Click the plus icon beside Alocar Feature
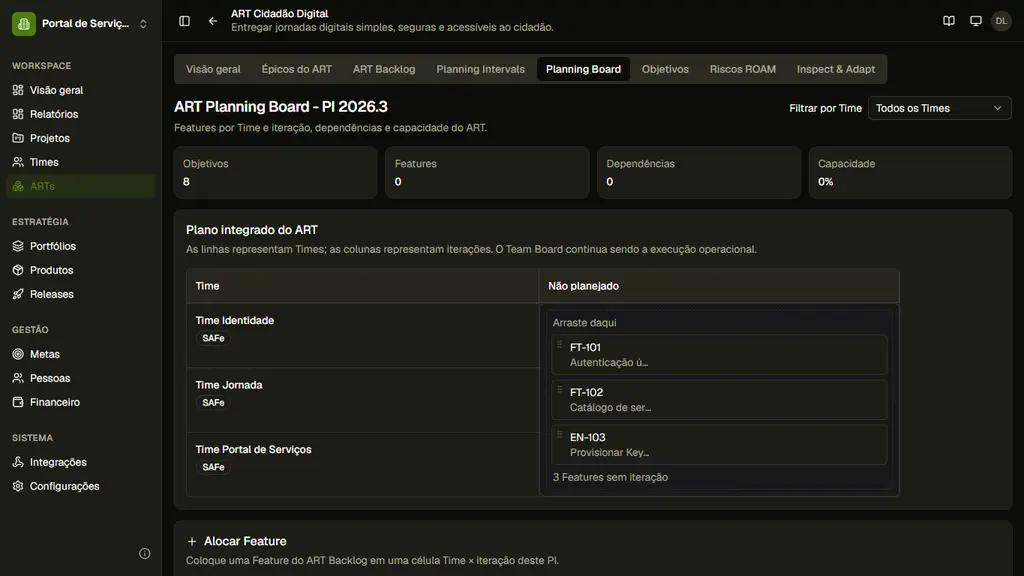1024x576 pixels. [192, 541]
